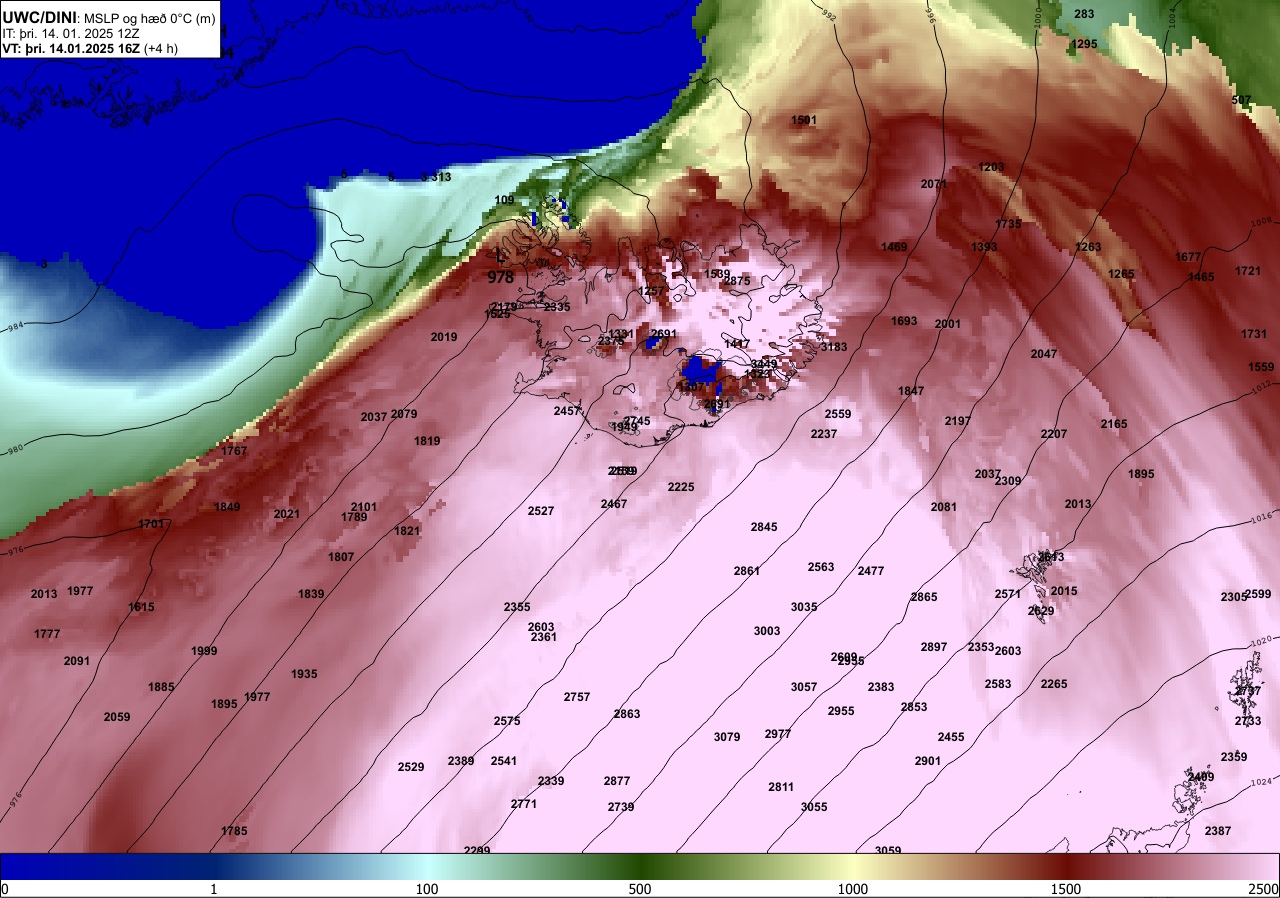Click the height value 1469
The height and width of the screenshot is (898, 1280).
pos(894,247)
